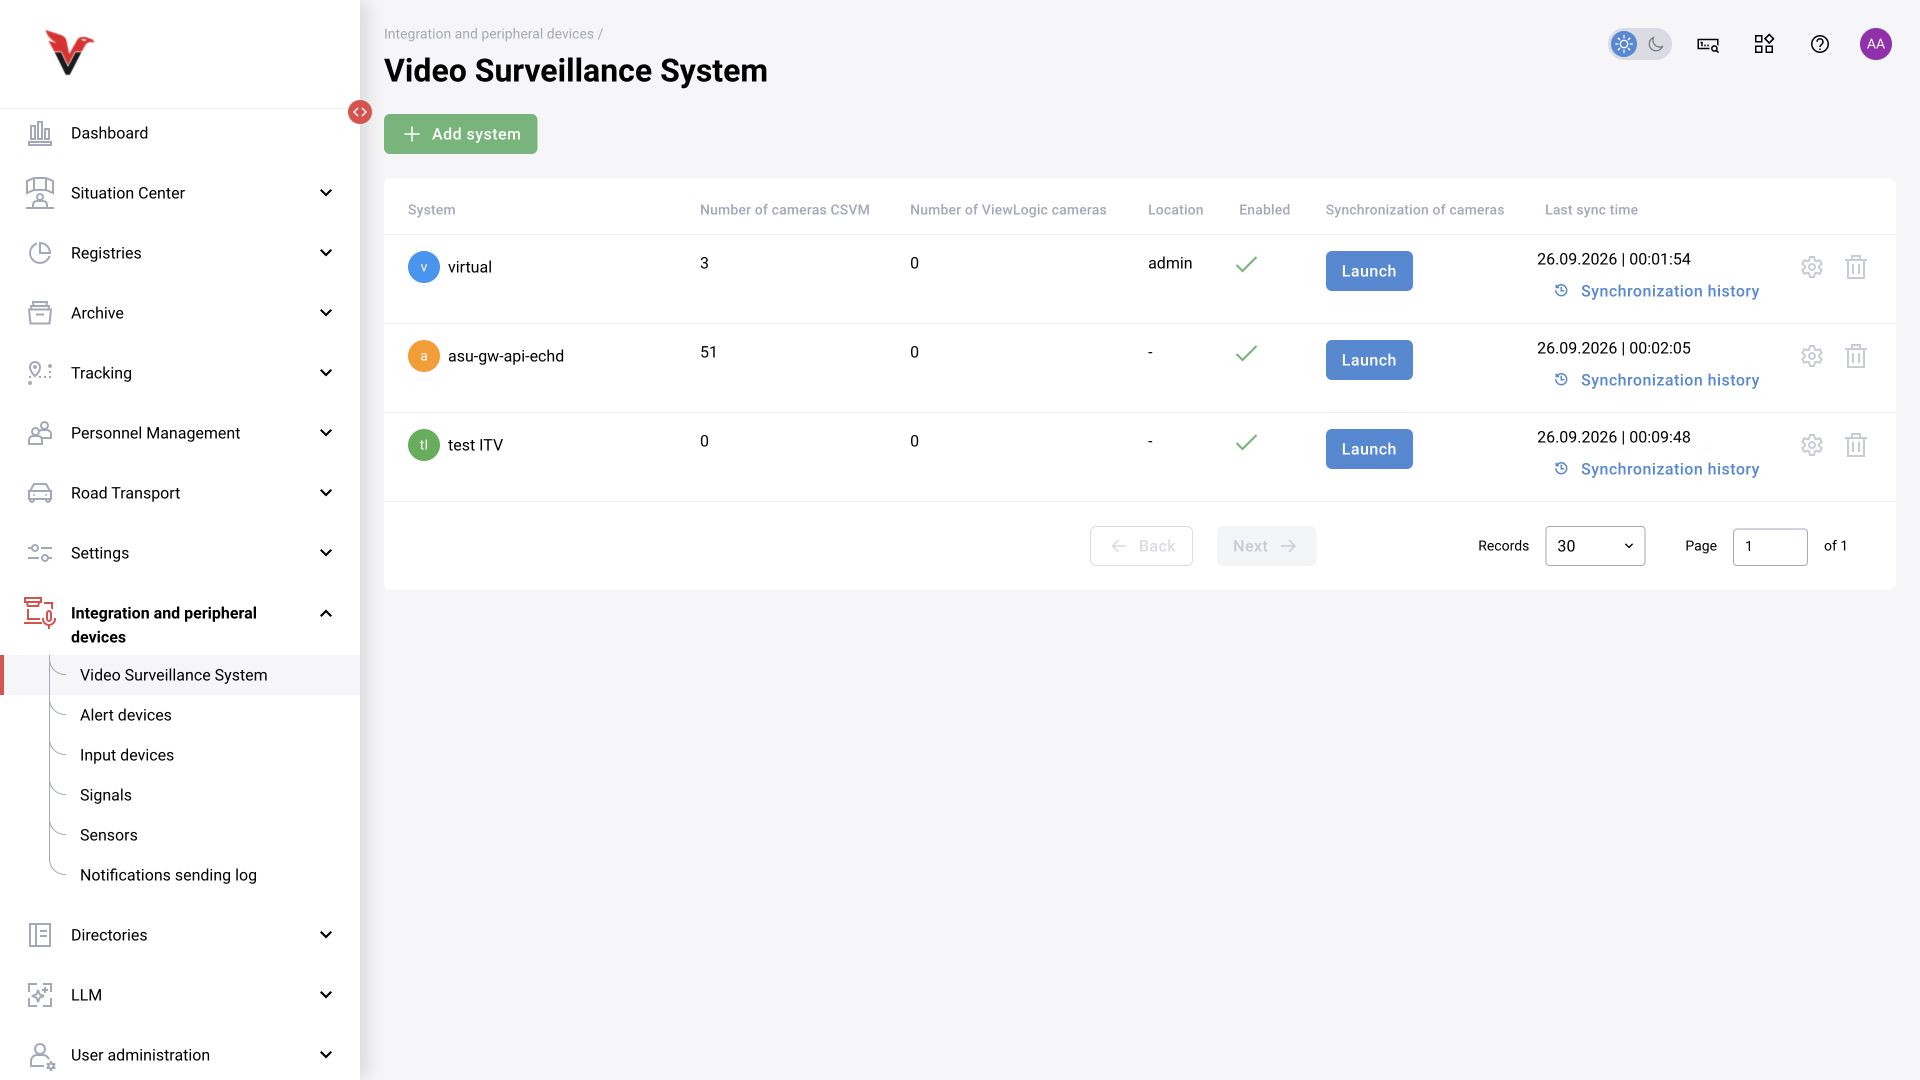Delete asu-gw-api-echd using trash icon
Image resolution: width=1920 pixels, height=1080 pixels.
(x=1855, y=356)
